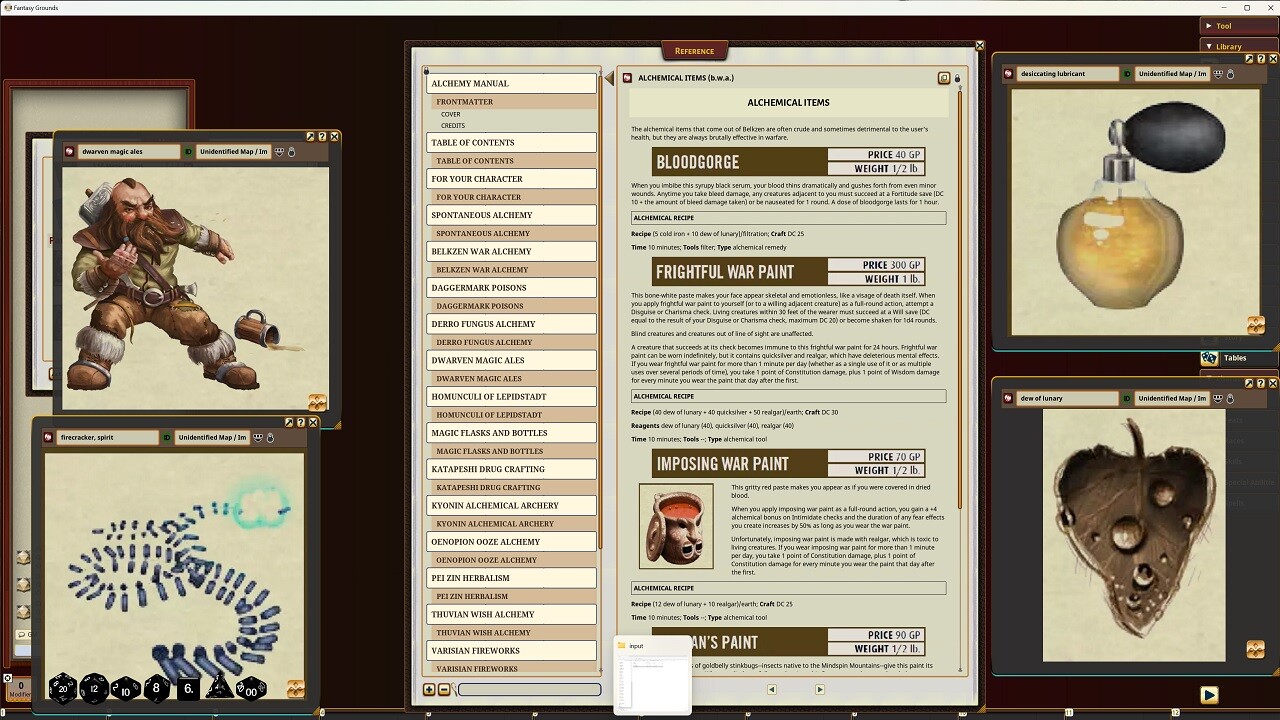Click the plus zoom button in reference window
Screen dimensions: 1280x720
pyautogui.click(x=430, y=689)
